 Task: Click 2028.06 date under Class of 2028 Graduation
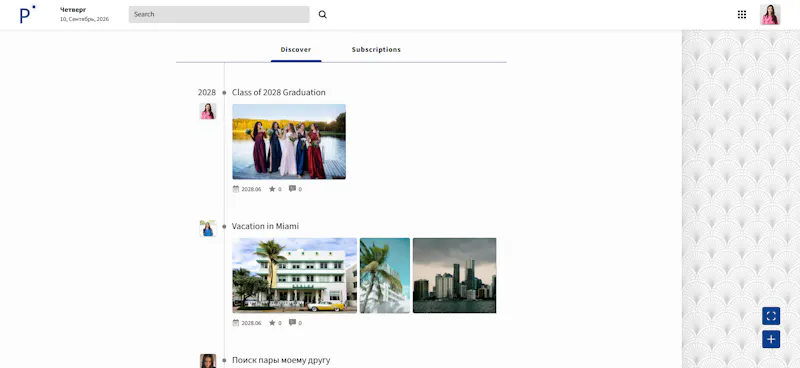point(251,189)
